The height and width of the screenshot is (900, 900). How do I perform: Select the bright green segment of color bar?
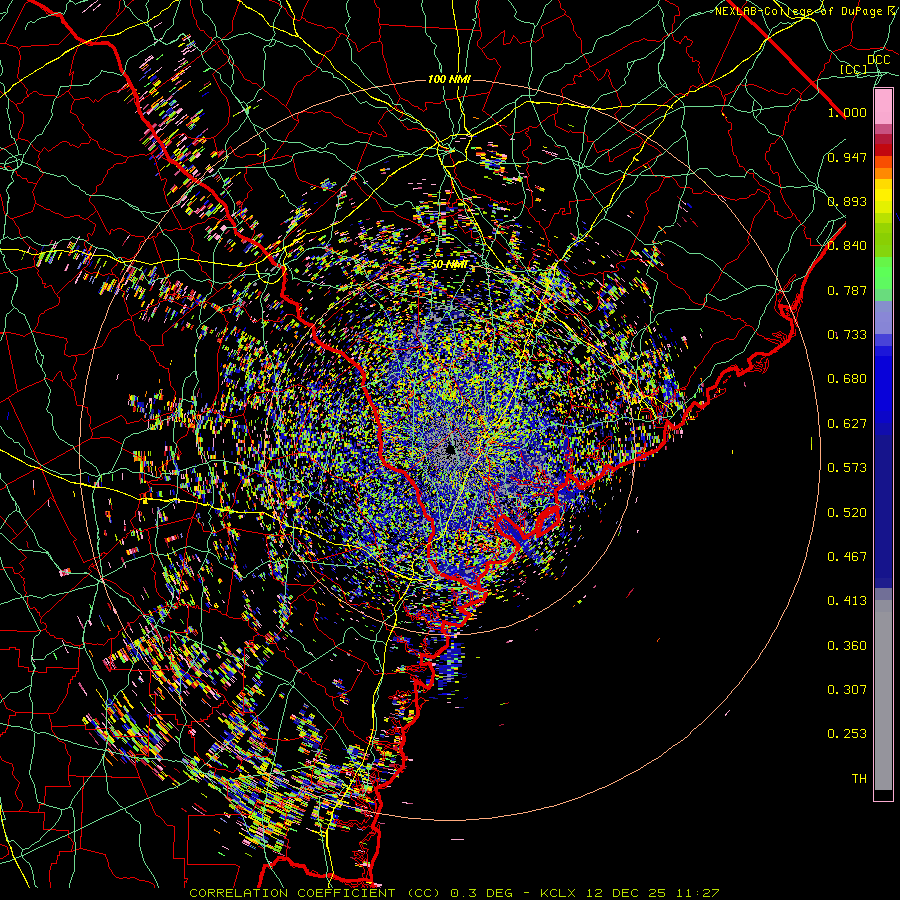click(x=883, y=273)
